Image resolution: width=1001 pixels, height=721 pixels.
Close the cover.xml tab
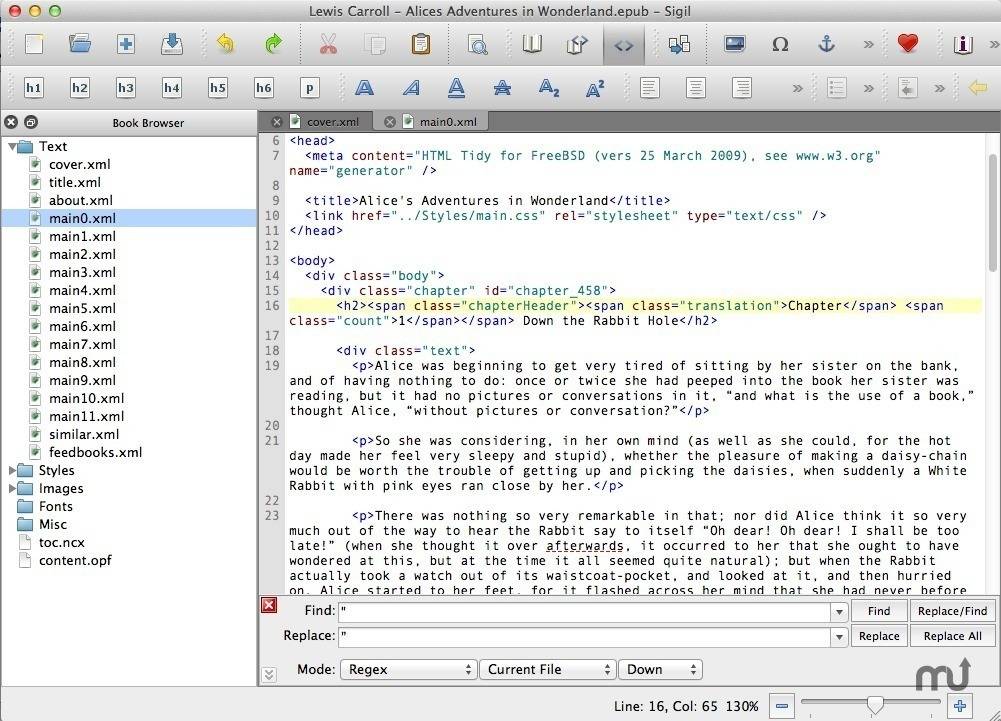(276, 121)
